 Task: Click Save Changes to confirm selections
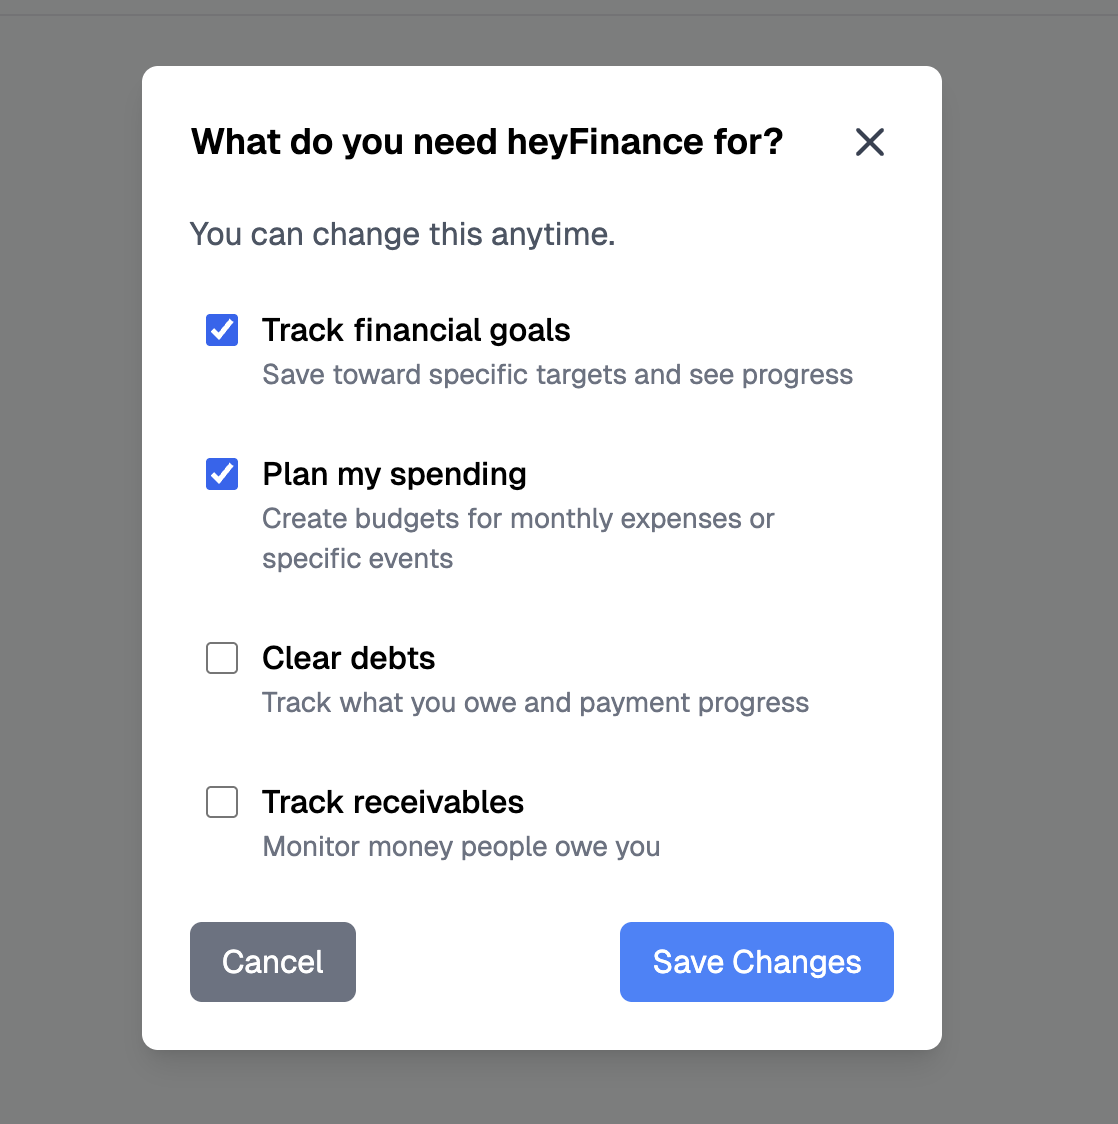(756, 961)
